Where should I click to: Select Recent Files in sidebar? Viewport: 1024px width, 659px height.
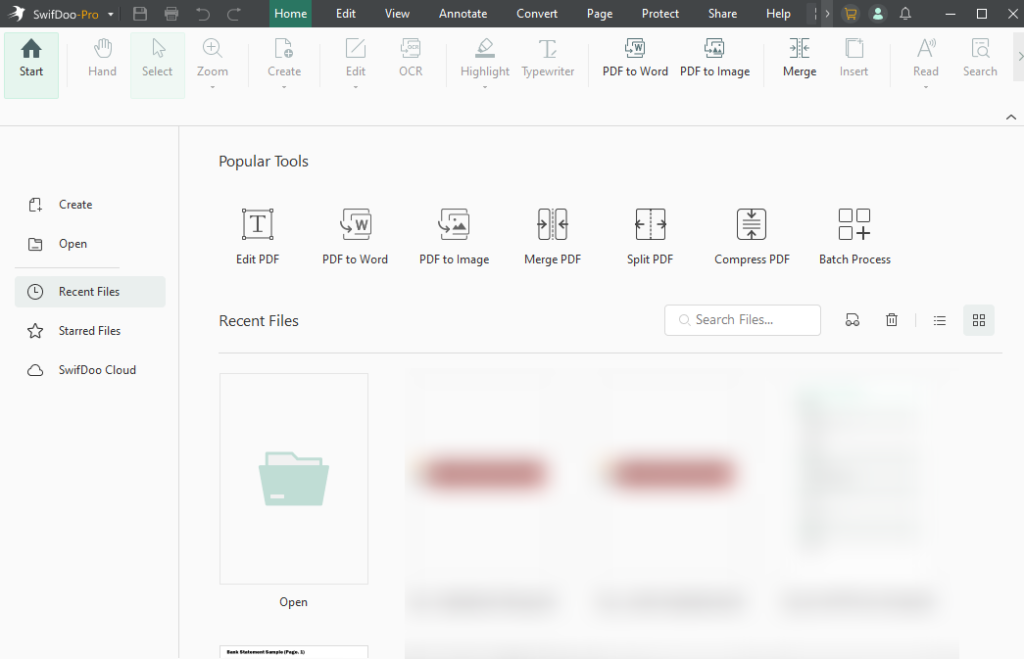[90, 291]
